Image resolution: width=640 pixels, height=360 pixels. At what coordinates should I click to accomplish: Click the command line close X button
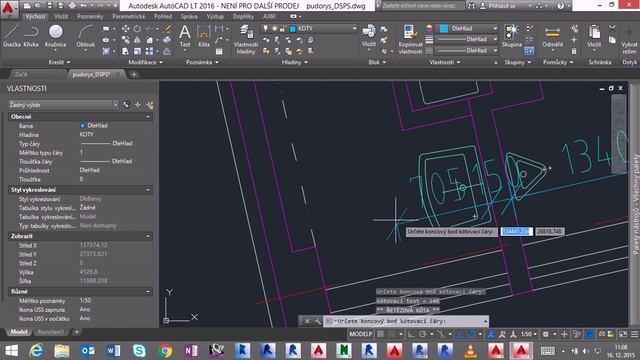307,321
